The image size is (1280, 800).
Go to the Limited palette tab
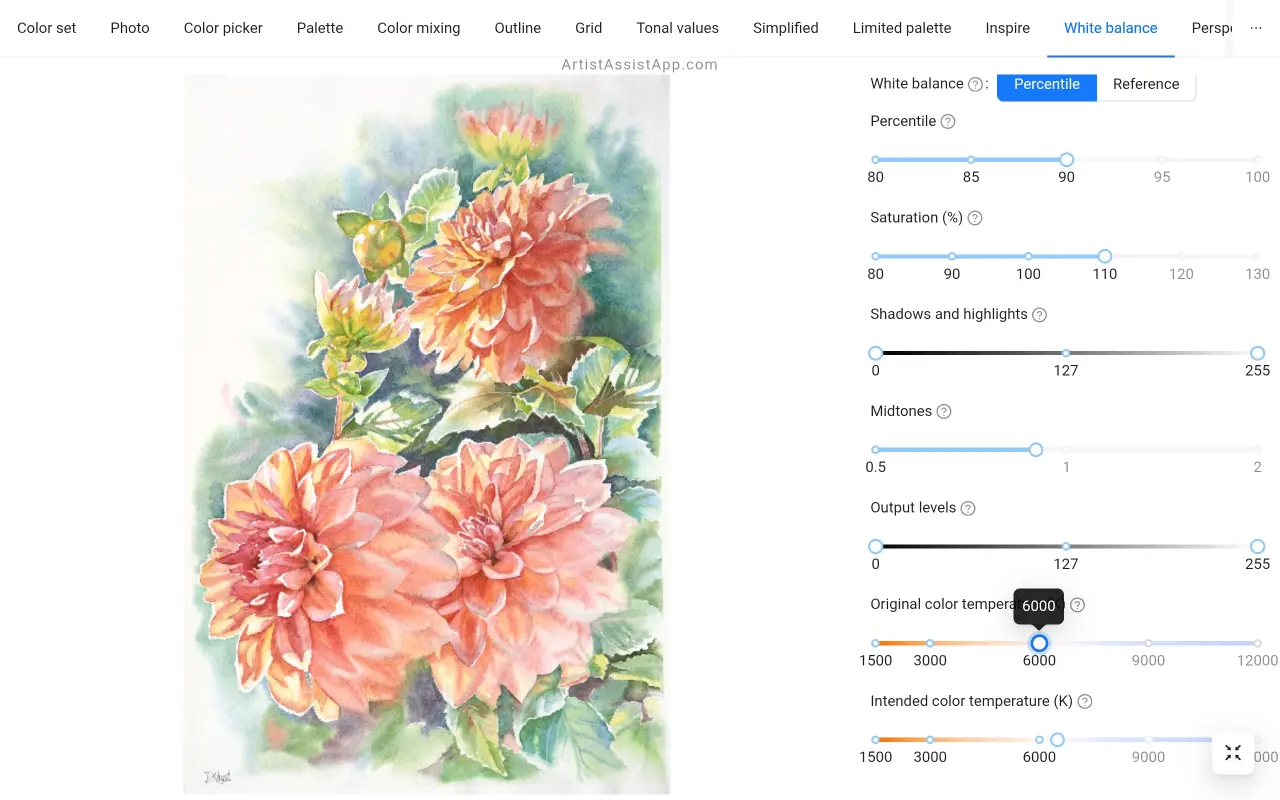901,28
